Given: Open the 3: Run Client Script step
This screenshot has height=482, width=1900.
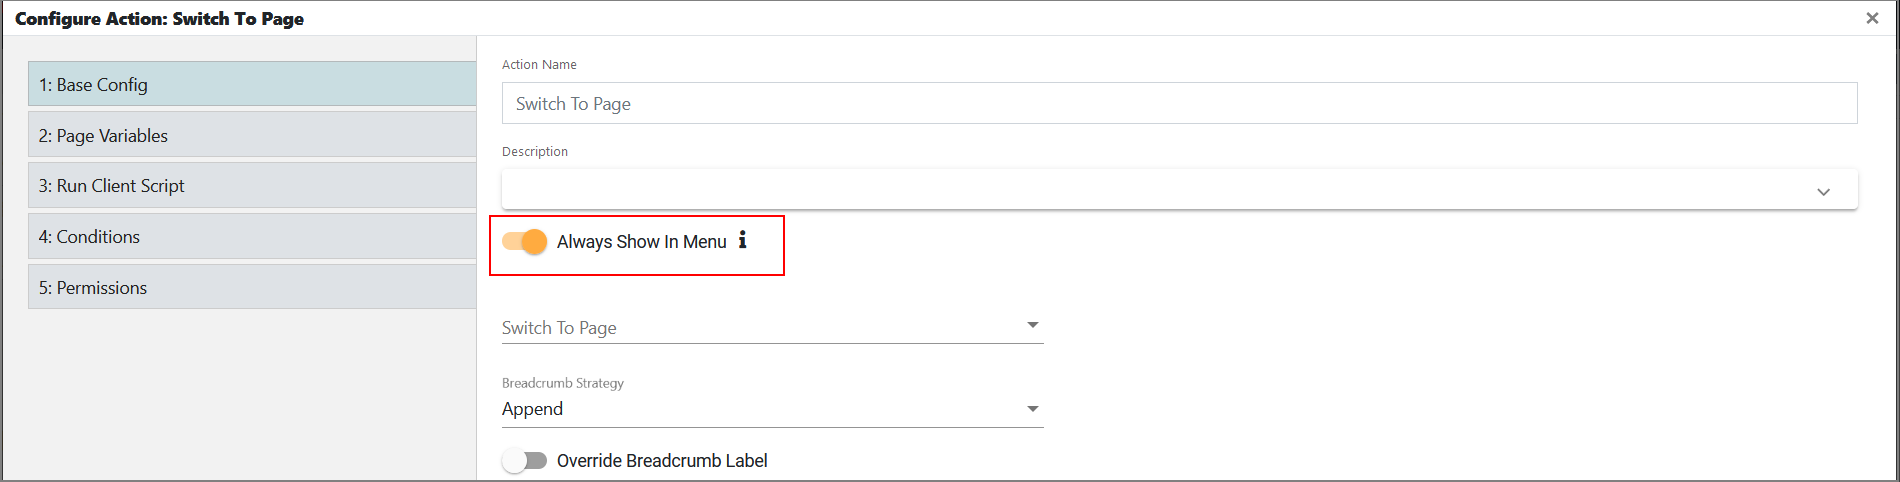Looking at the screenshot, I should coord(252,185).
